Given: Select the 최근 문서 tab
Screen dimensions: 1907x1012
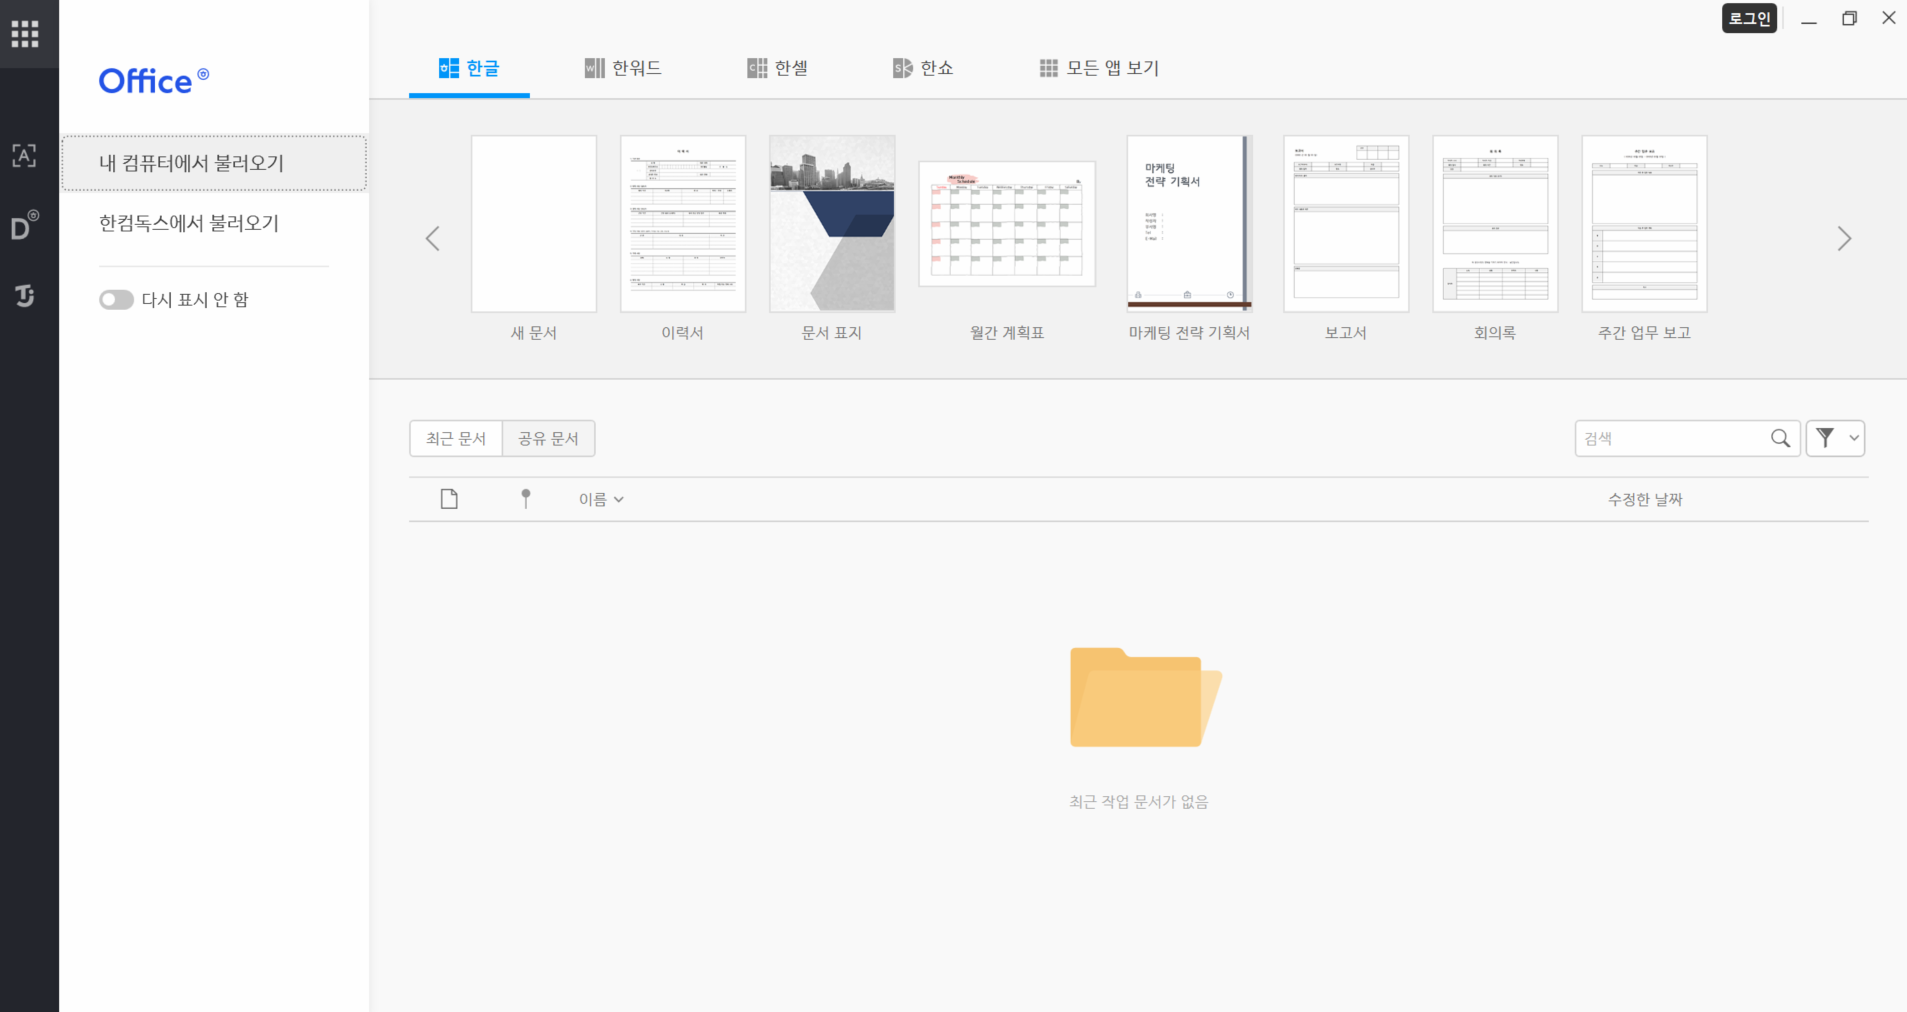Looking at the screenshot, I should point(456,439).
